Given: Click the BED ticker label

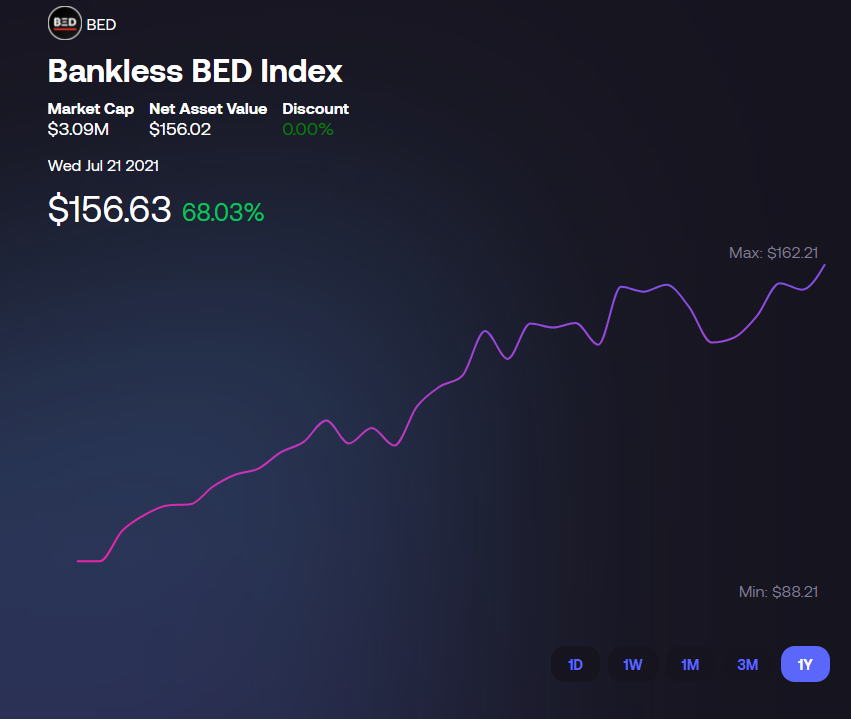Looking at the screenshot, I should point(101,25).
